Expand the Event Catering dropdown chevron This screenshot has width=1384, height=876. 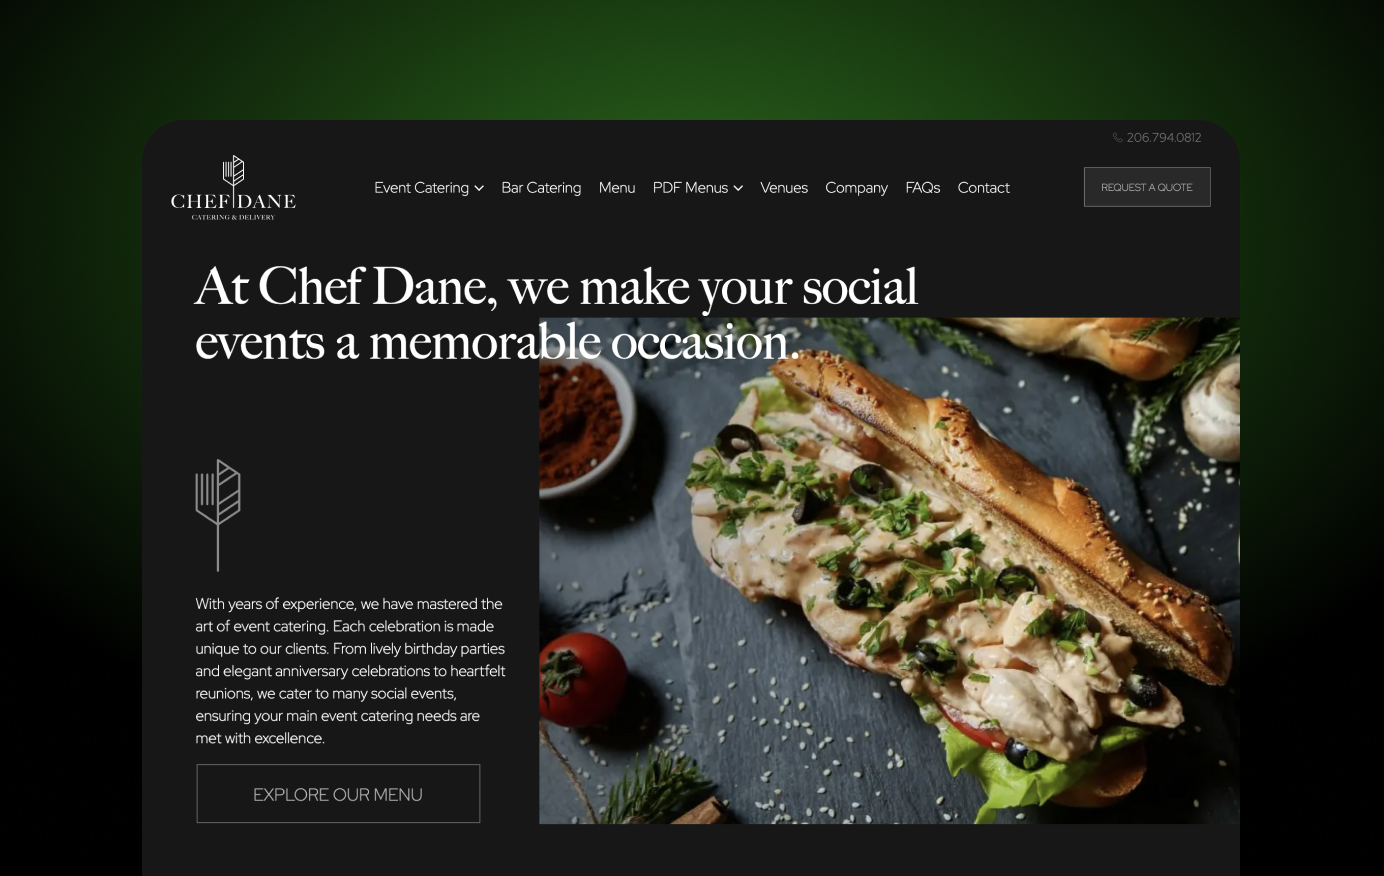(x=479, y=188)
